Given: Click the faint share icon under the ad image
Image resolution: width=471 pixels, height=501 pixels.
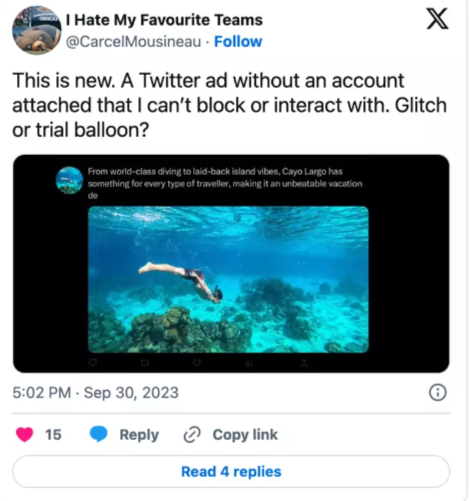Looking at the screenshot, I should tap(304, 363).
